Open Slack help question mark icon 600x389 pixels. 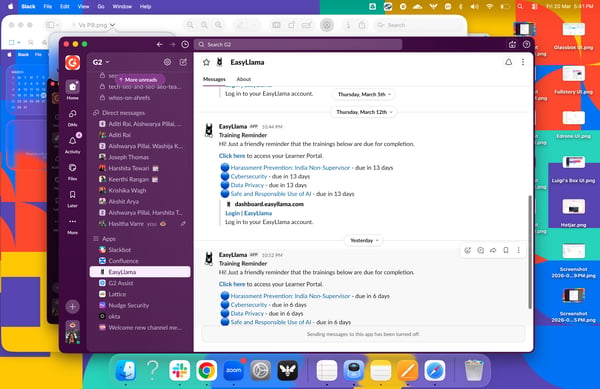526,44
